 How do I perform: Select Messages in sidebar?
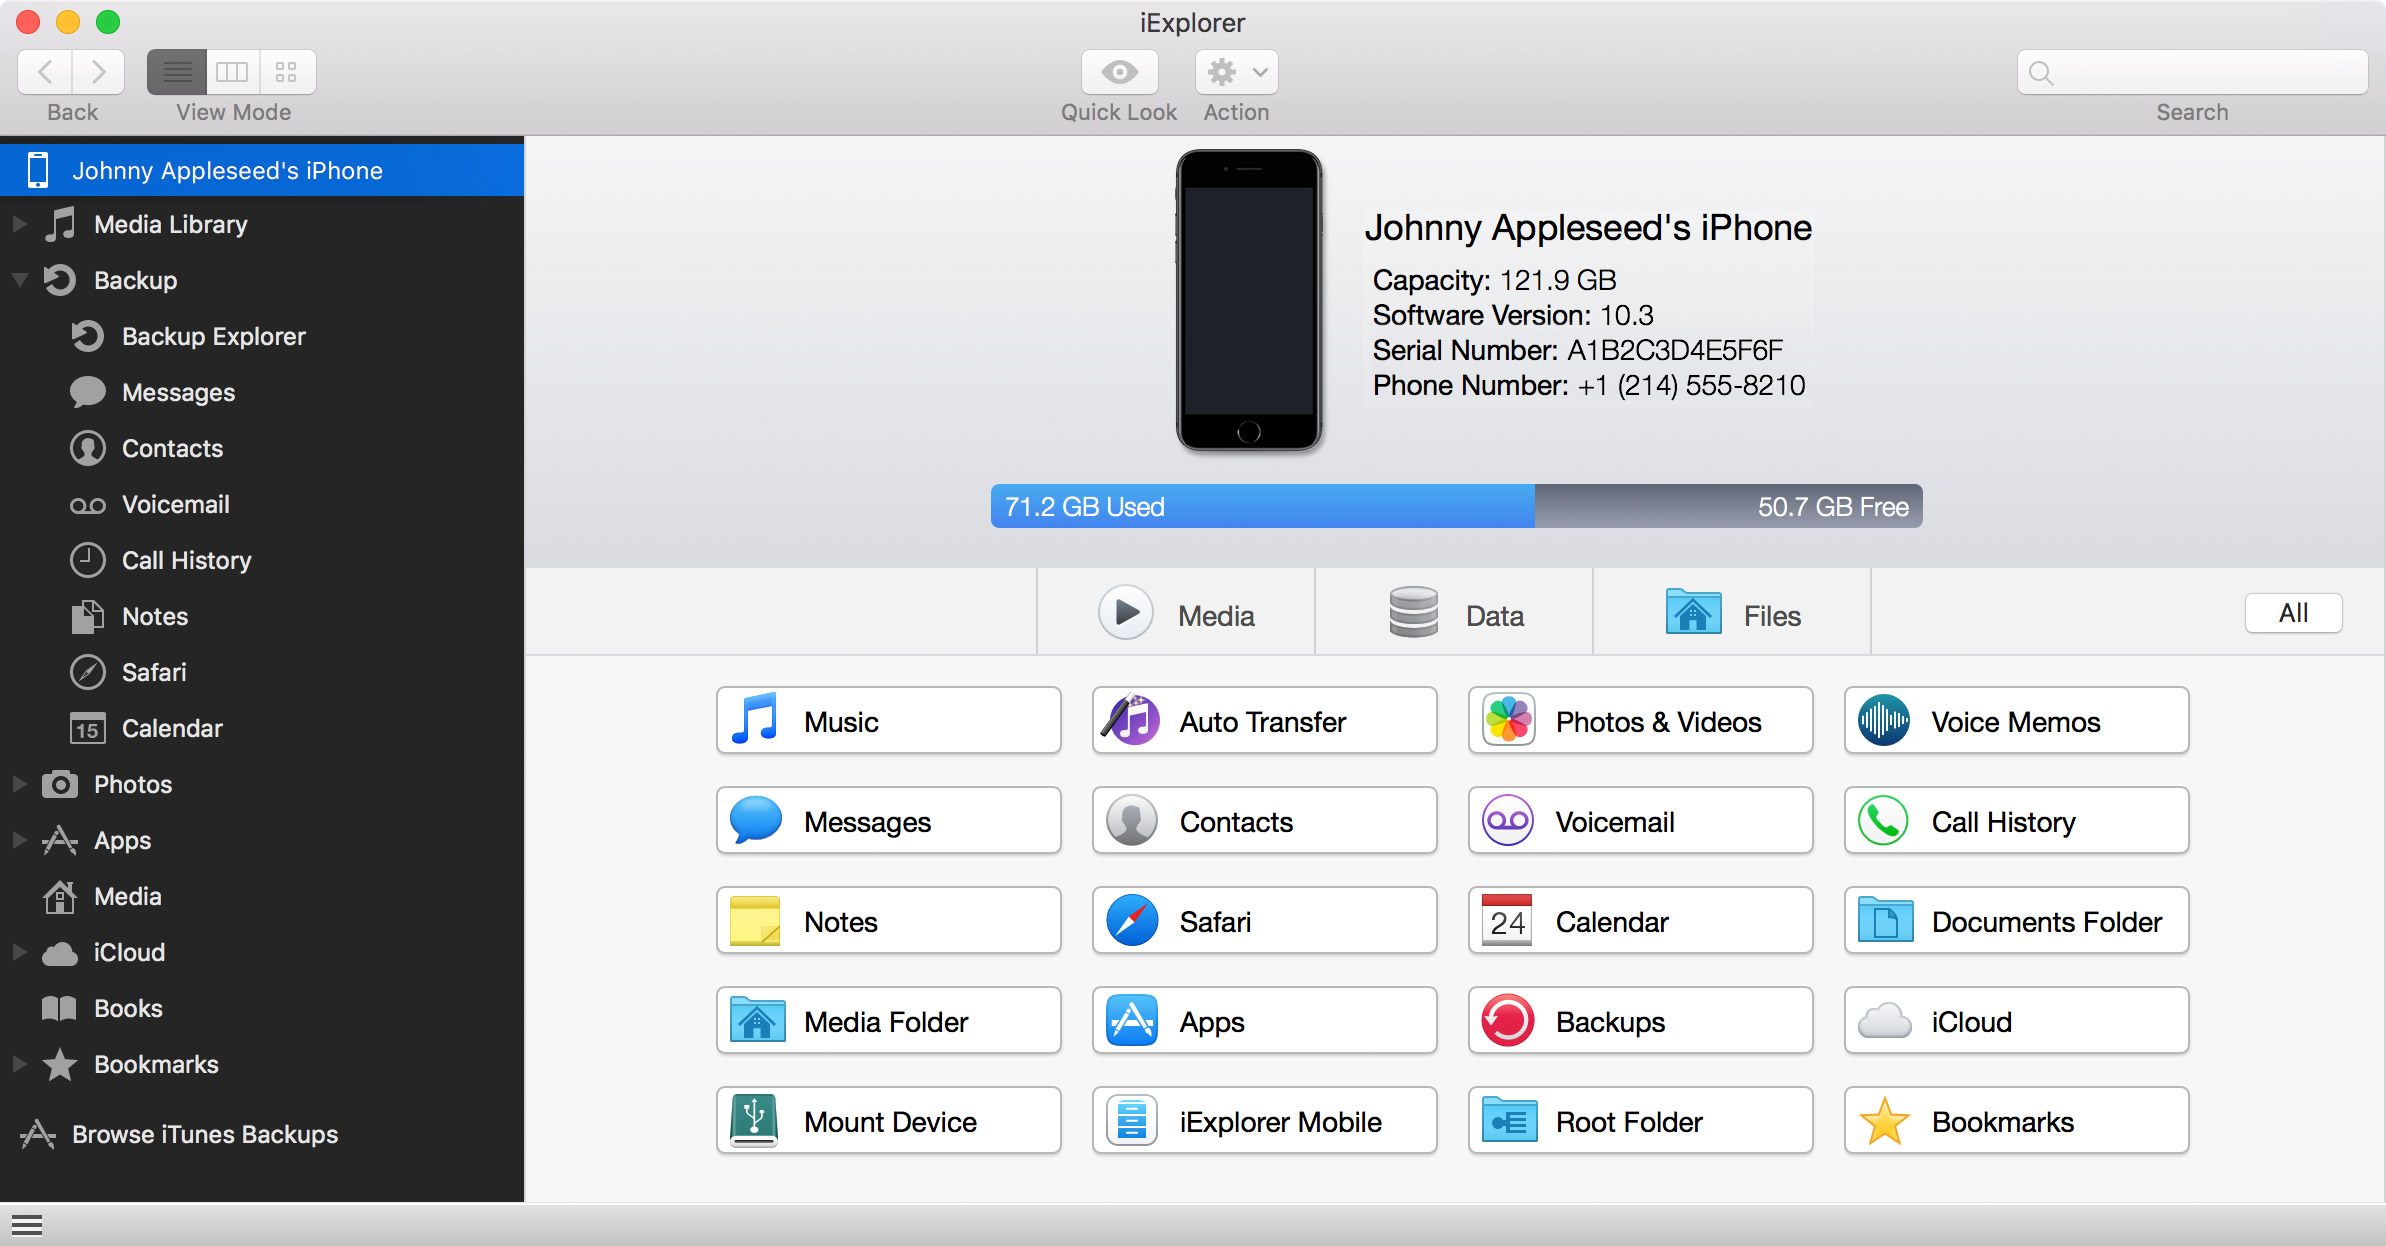(x=178, y=391)
